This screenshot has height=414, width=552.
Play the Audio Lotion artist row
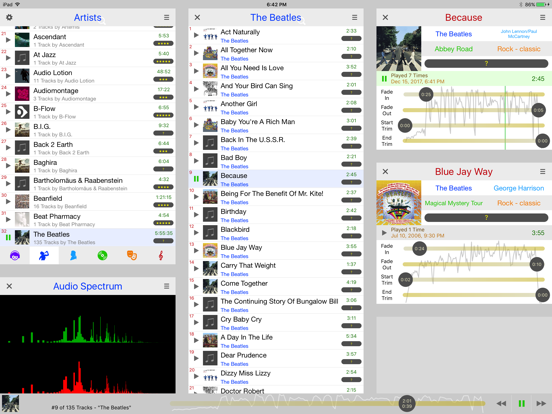click(x=8, y=76)
